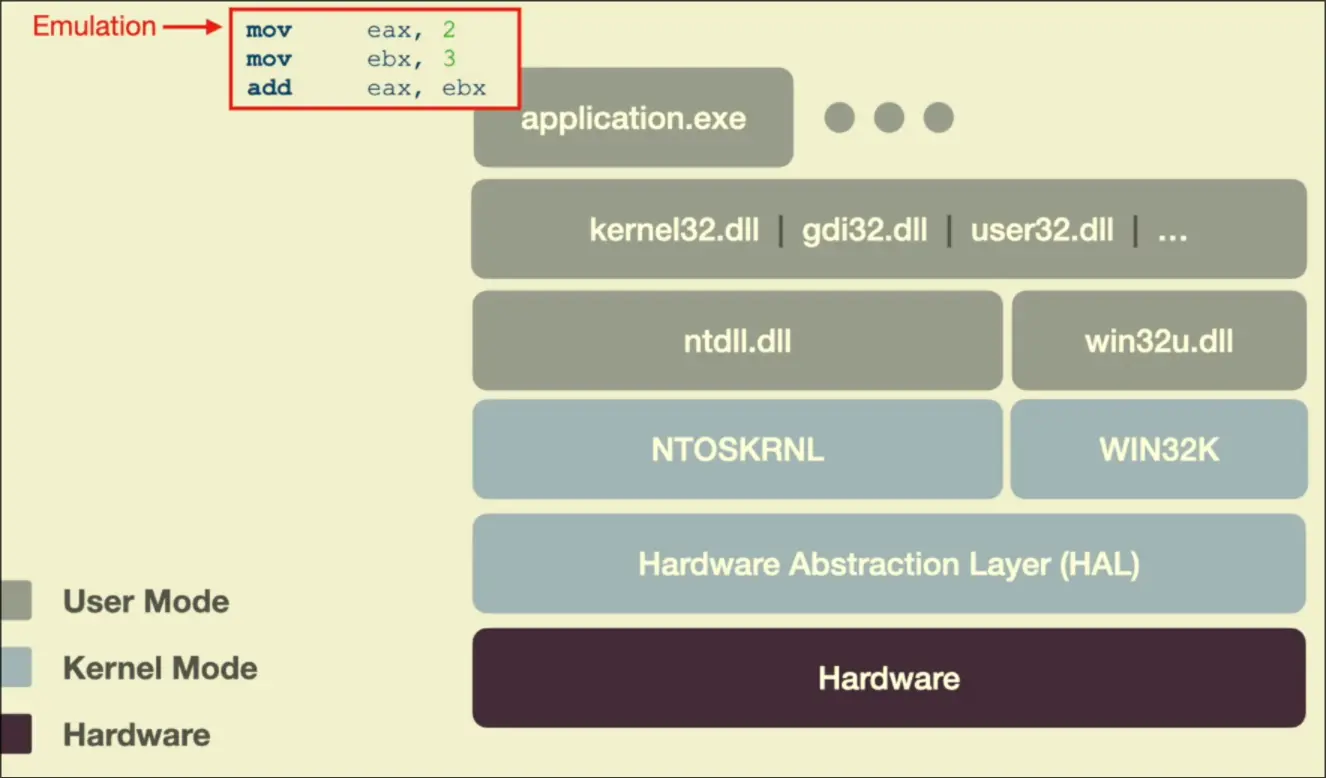Screen dimensions: 1326x778
Task: Click the mov eax, 2 instruction
Action: coord(351,30)
